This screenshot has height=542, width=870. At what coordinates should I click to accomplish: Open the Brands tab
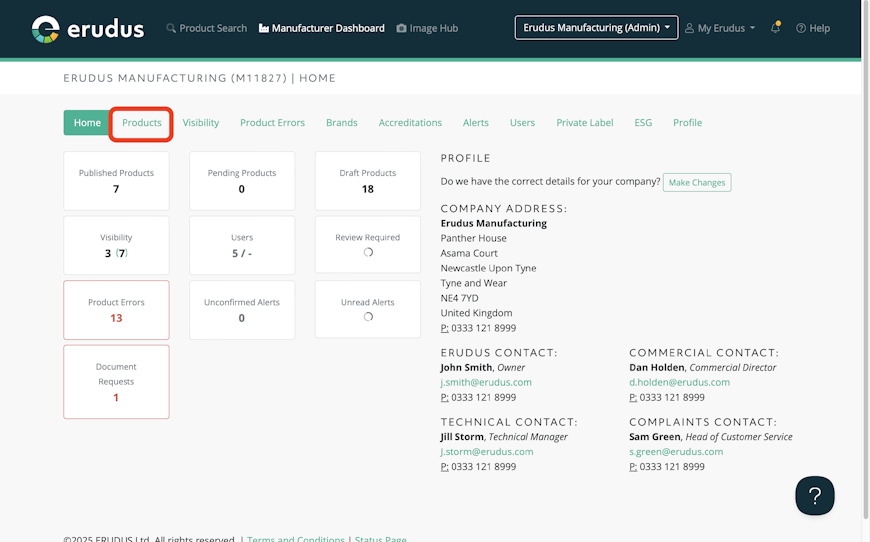pyautogui.click(x=342, y=123)
